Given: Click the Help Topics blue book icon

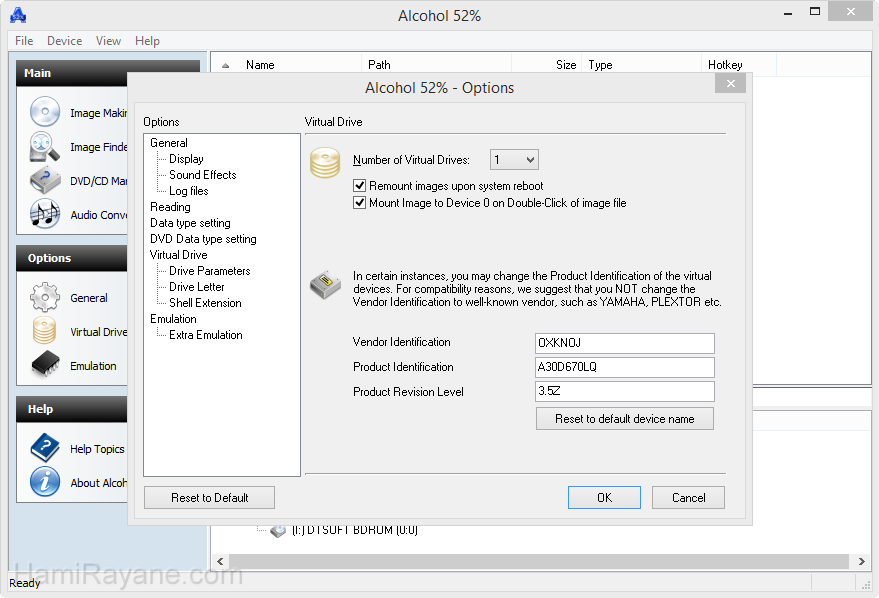Looking at the screenshot, I should coord(45,448).
